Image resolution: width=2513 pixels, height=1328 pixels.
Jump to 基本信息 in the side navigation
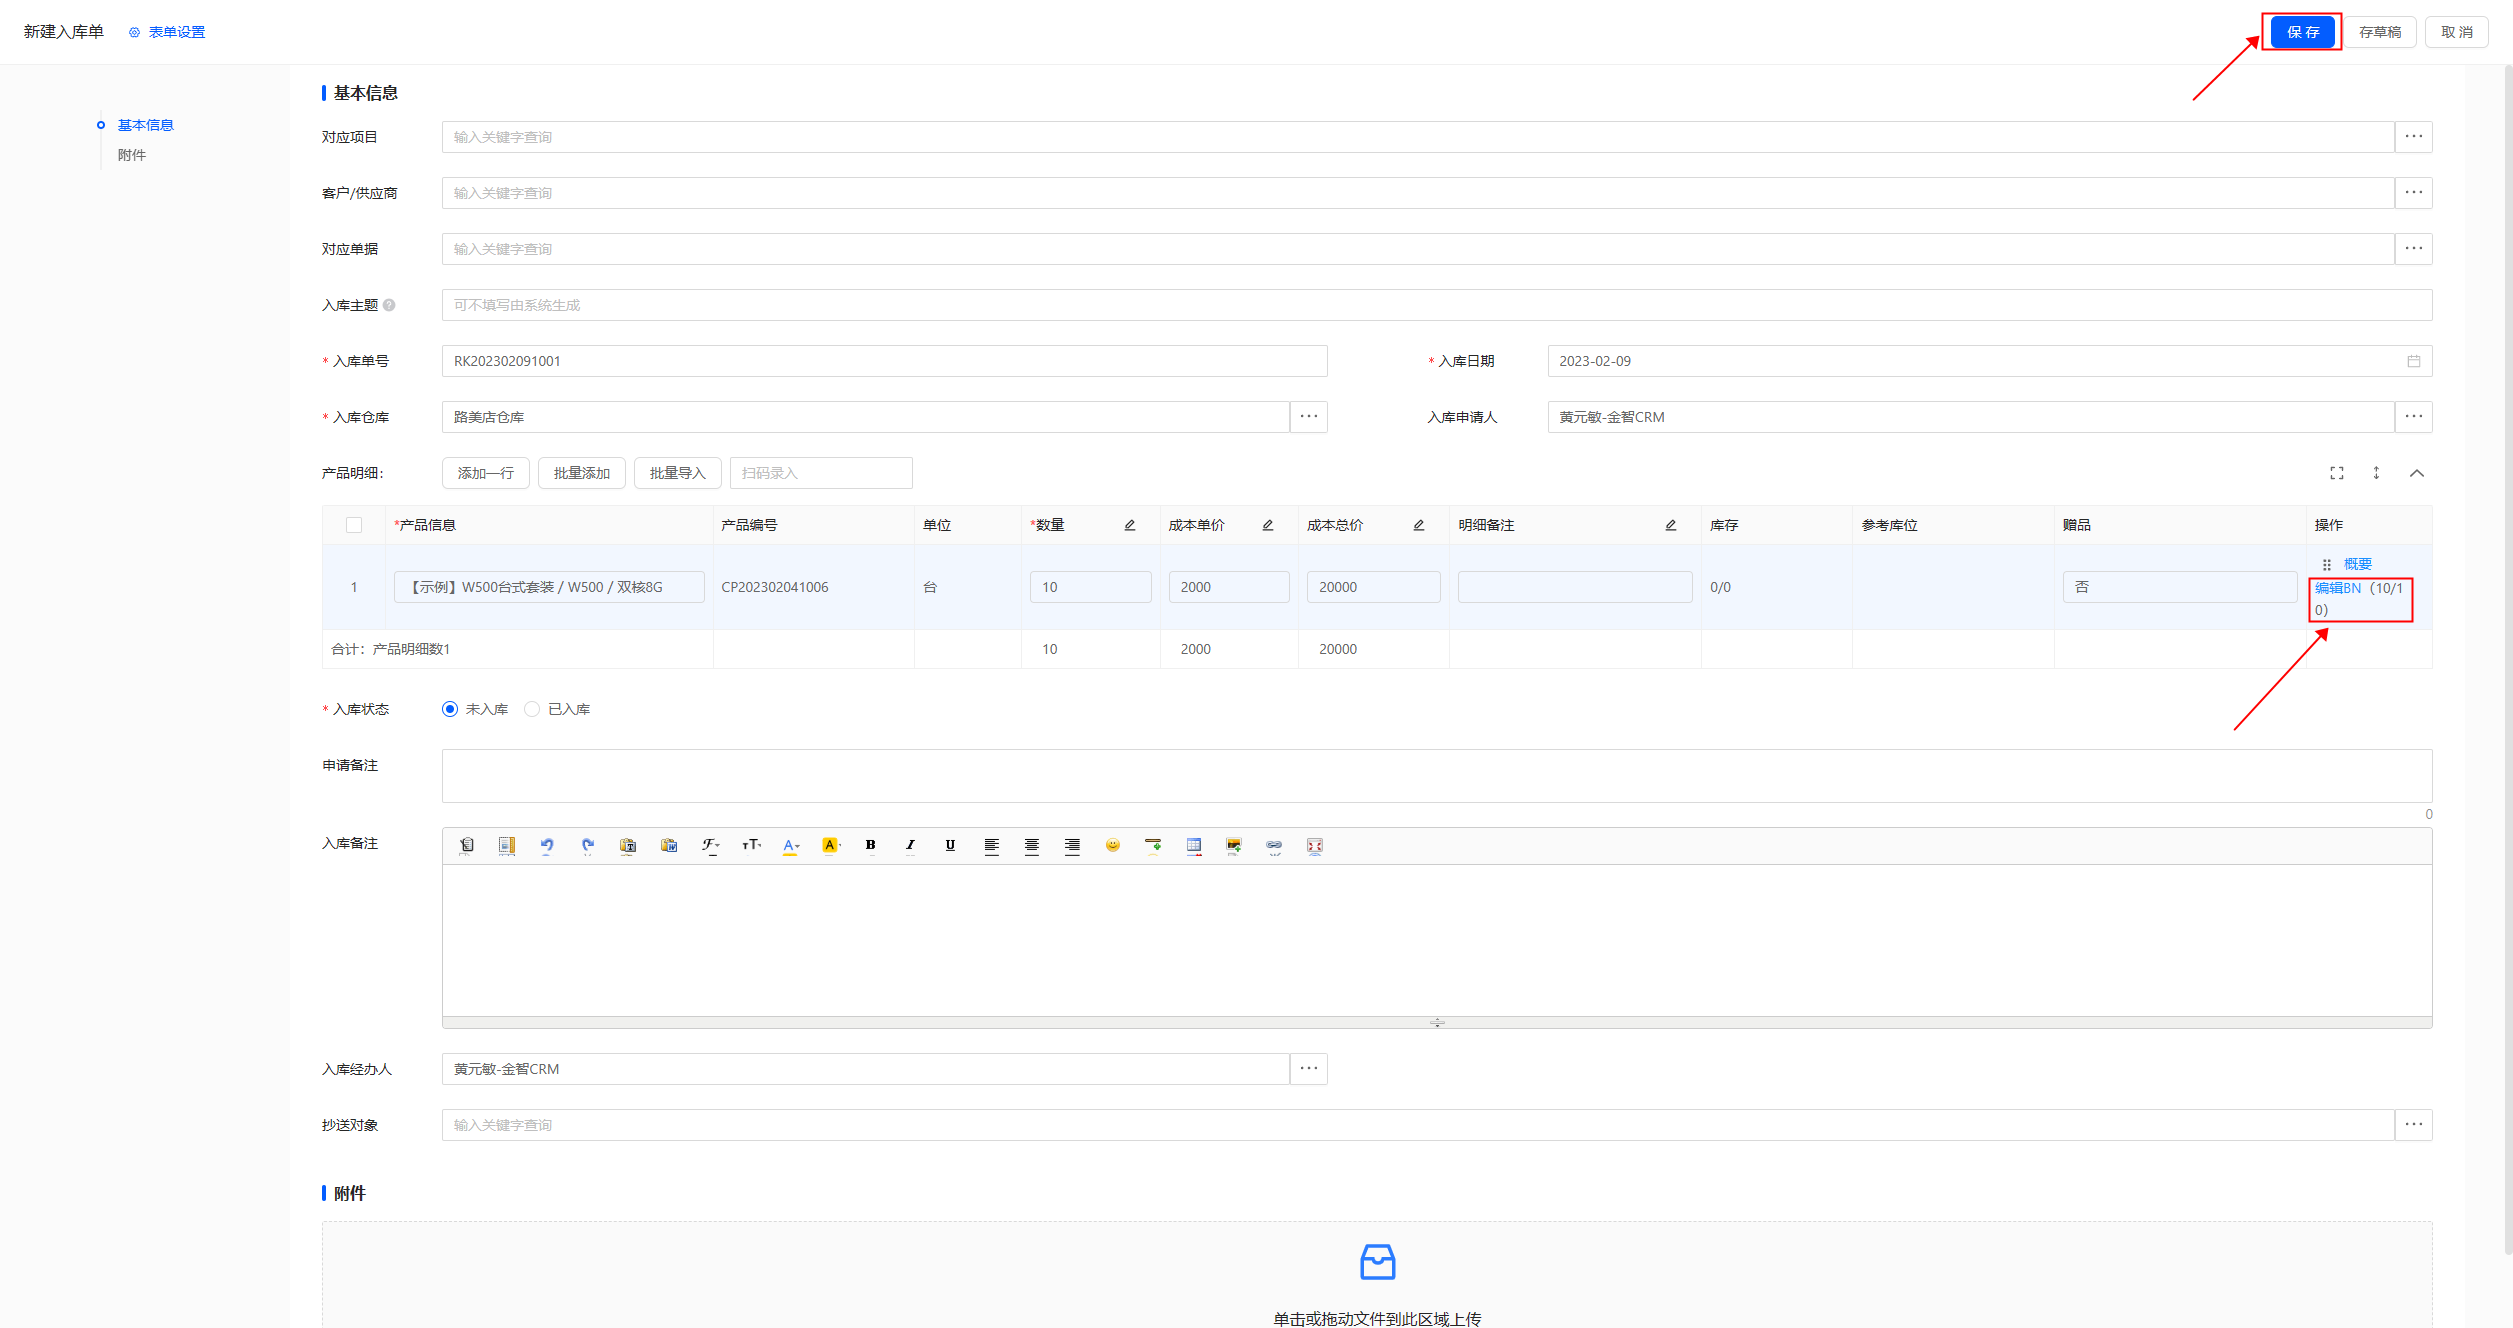click(146, 125)
